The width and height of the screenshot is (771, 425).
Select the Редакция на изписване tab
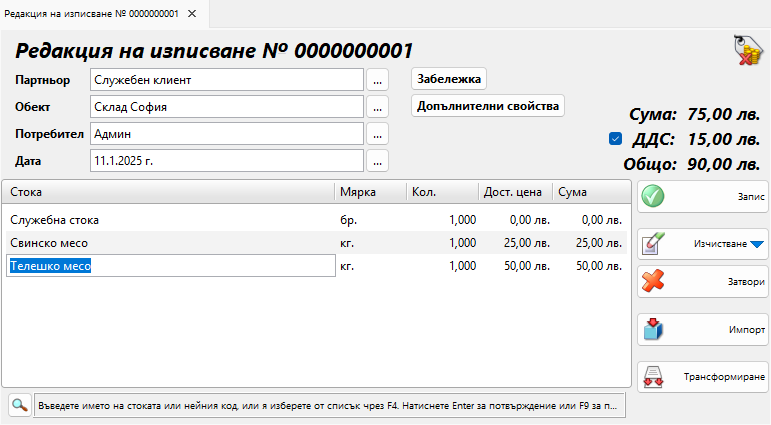(x=92, y=13)
